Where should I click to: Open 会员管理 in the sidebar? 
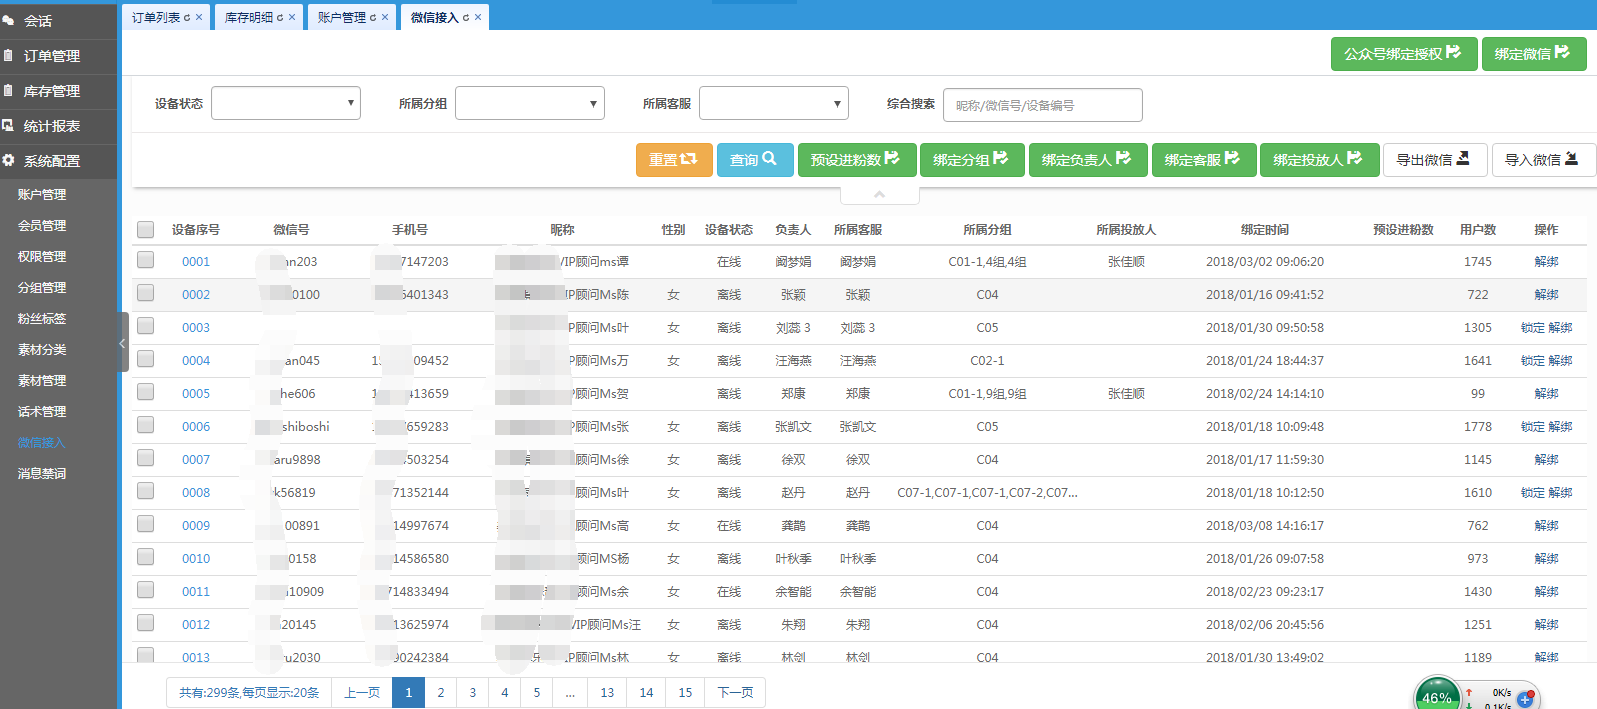pyautogui.click(x=42, y=226)
